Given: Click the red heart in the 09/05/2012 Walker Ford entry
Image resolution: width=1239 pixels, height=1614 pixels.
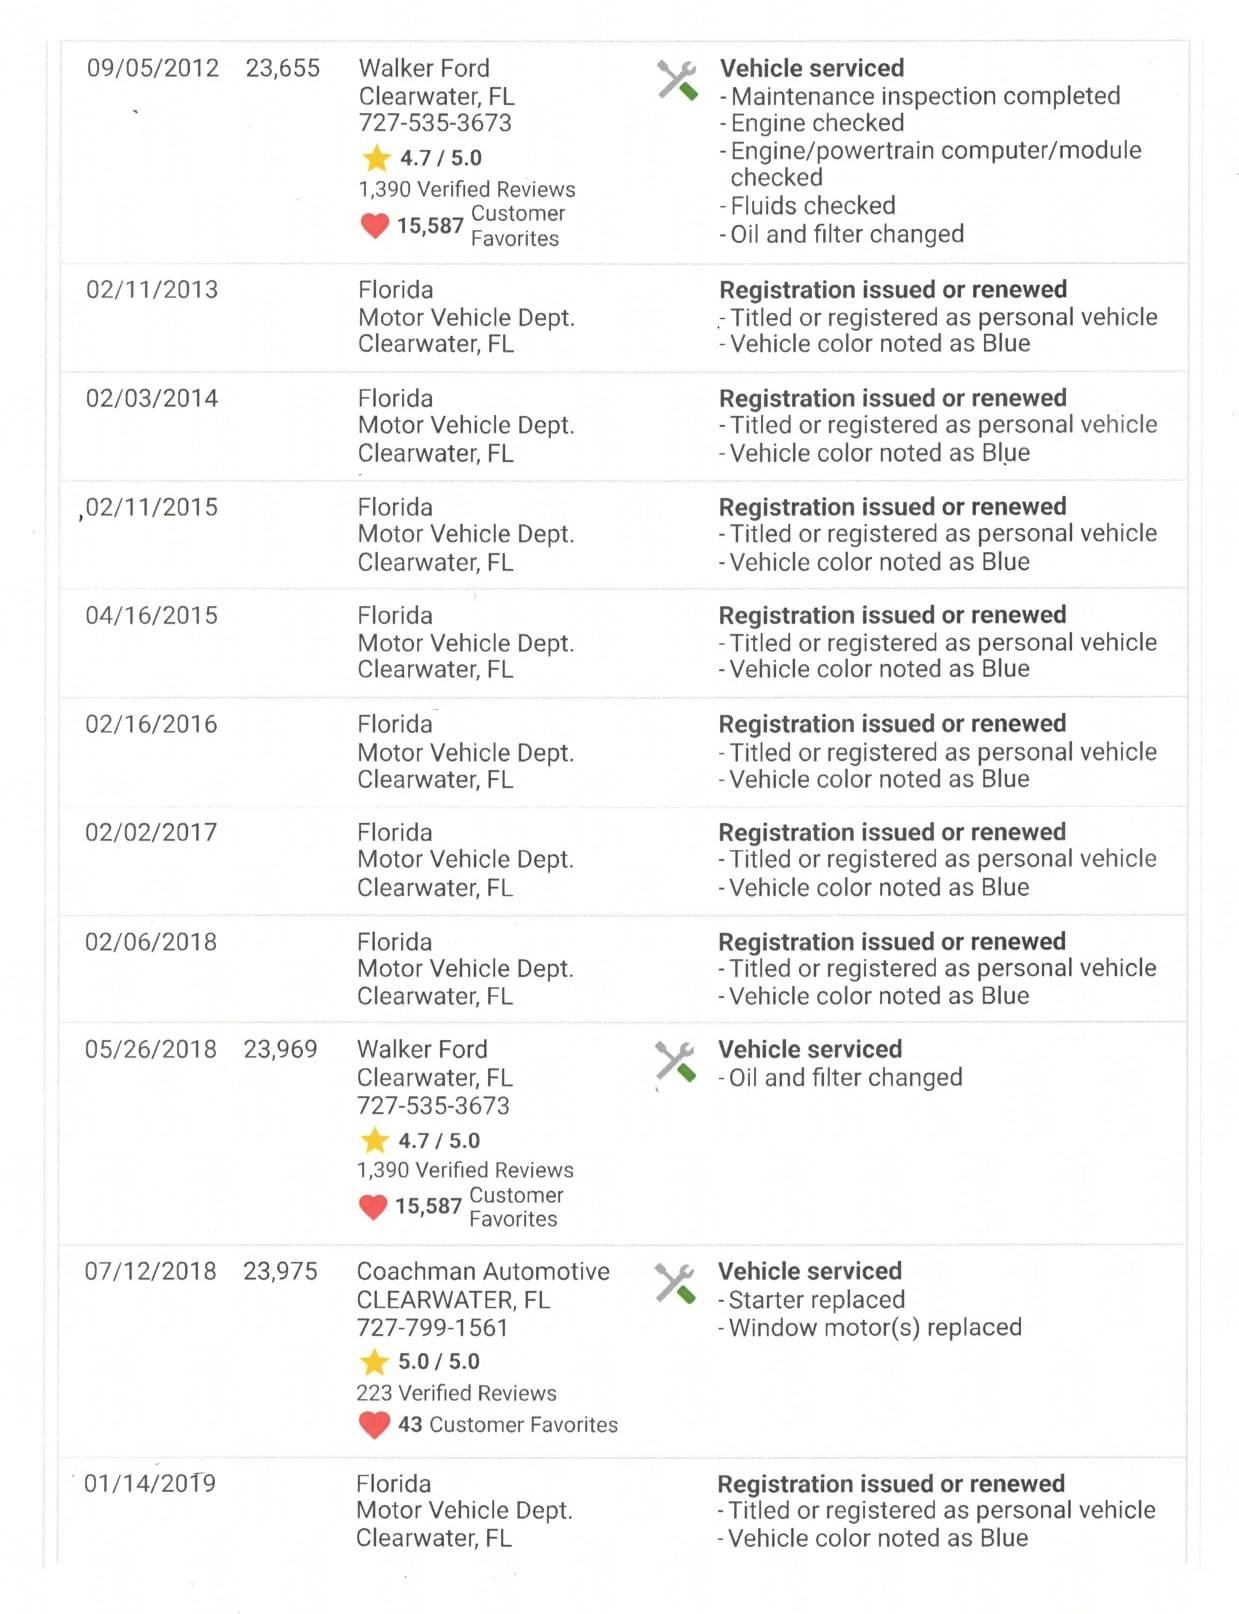Looking at the screenshot, I should [375, 225].
